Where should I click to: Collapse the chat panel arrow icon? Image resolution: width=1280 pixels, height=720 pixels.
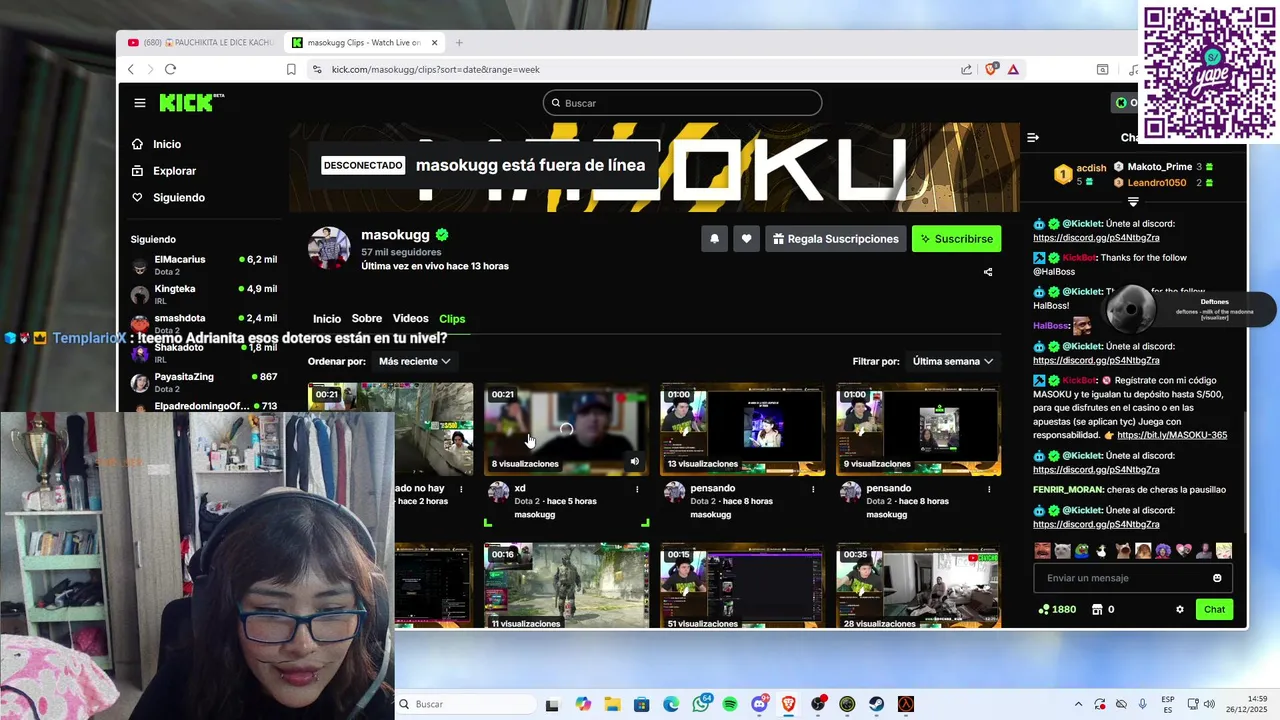1033,138
